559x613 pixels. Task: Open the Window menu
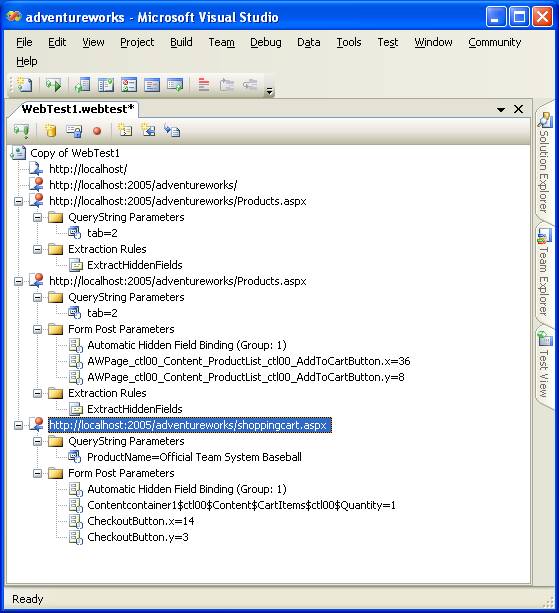tap(433, 42)
